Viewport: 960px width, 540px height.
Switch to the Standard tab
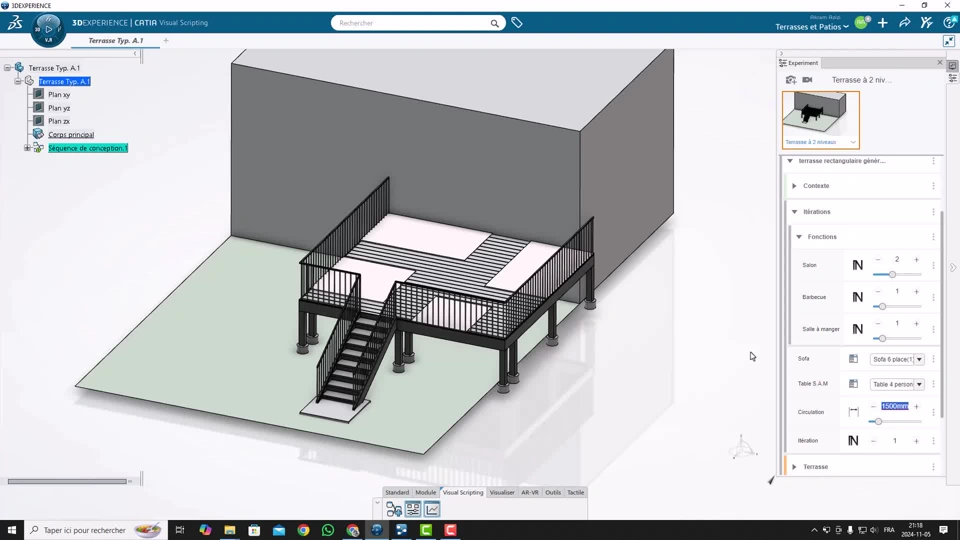(x=397, y=492)
